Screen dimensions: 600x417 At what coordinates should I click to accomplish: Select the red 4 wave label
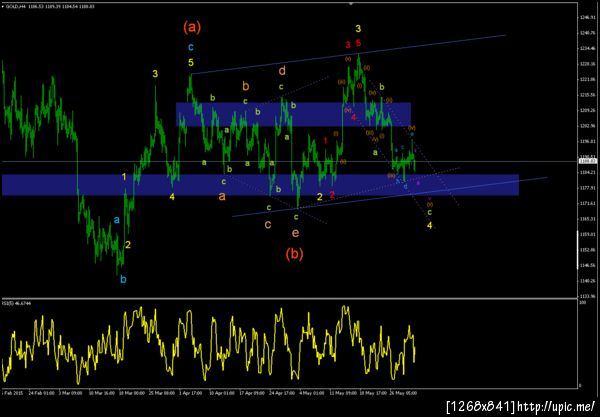point(354,117)
